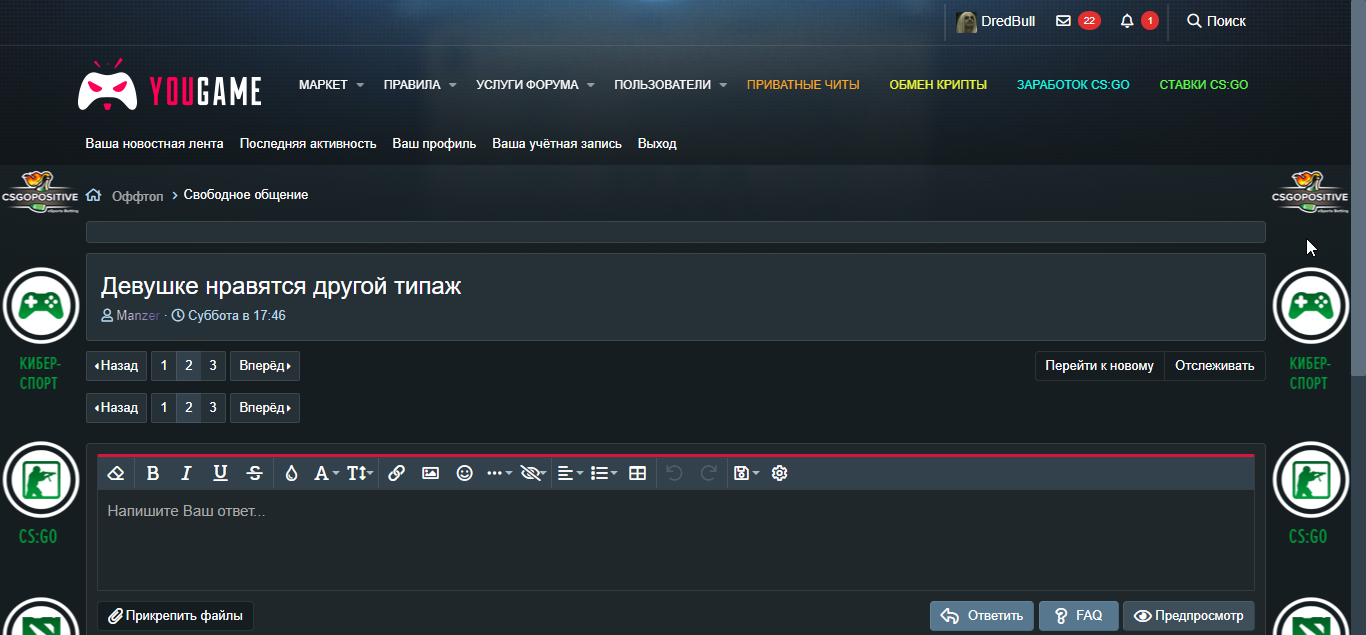Image resolution: width=1366 pixels, height=635 pixels.
Task: Open thread author Manzer profile
Action: (138, 316)
